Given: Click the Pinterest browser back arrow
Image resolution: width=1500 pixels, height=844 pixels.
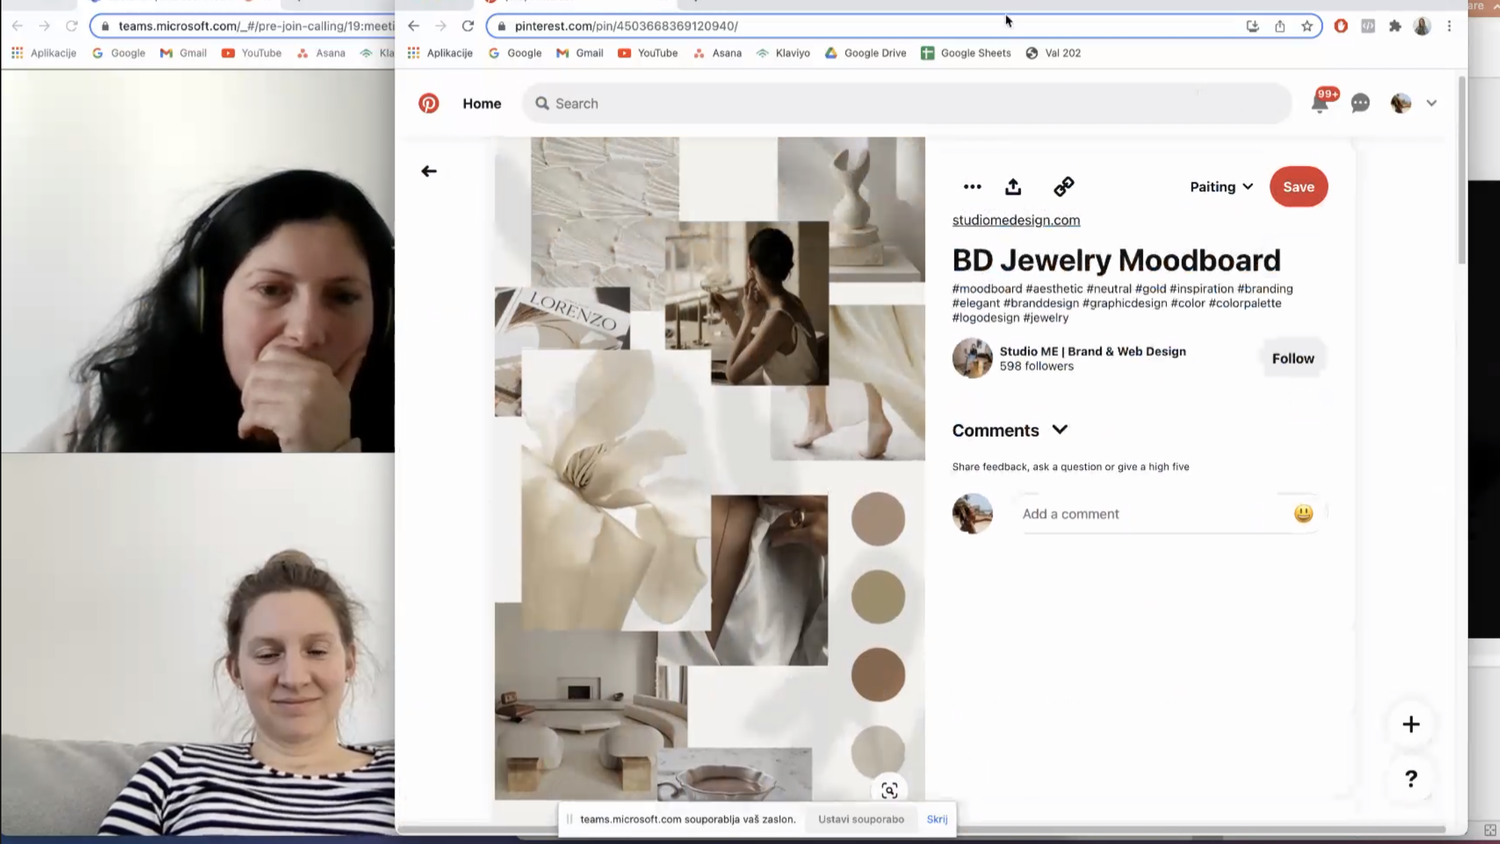Looking at the screenshot, I should (x=413, y=26).
